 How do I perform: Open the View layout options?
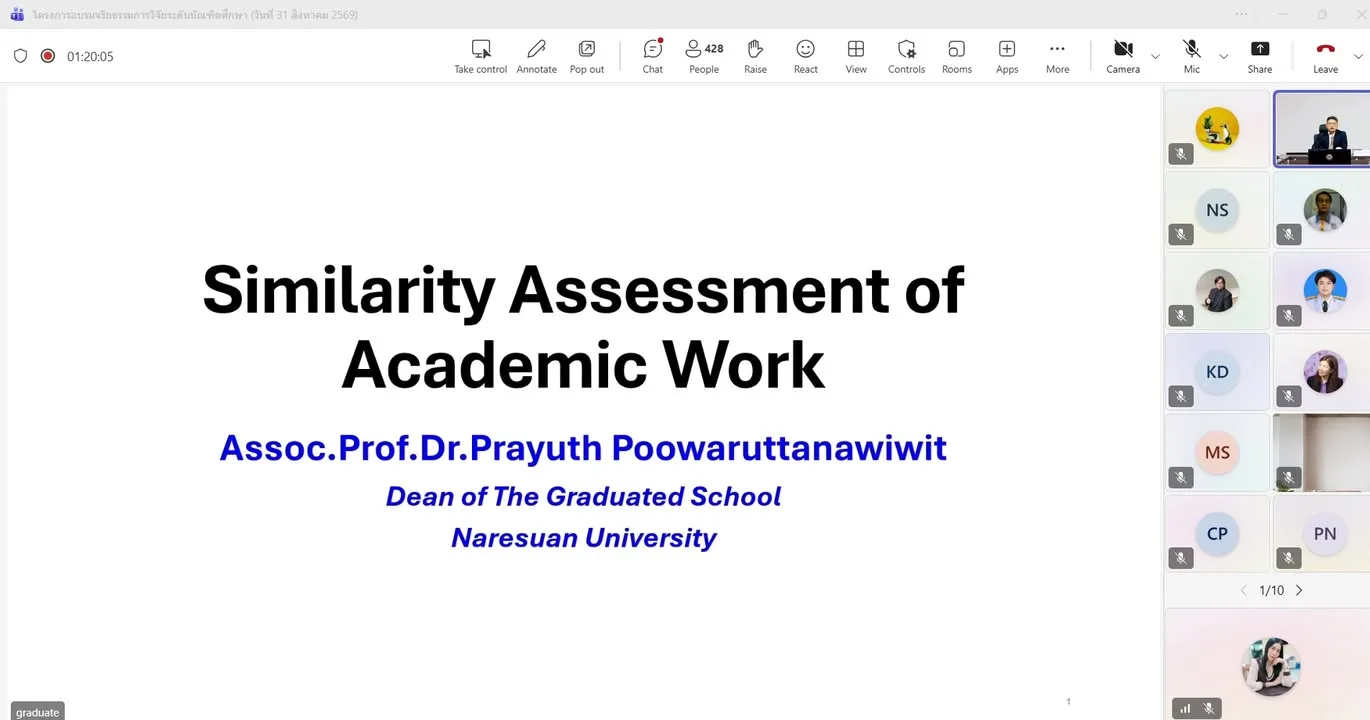(x=856, y=56)
